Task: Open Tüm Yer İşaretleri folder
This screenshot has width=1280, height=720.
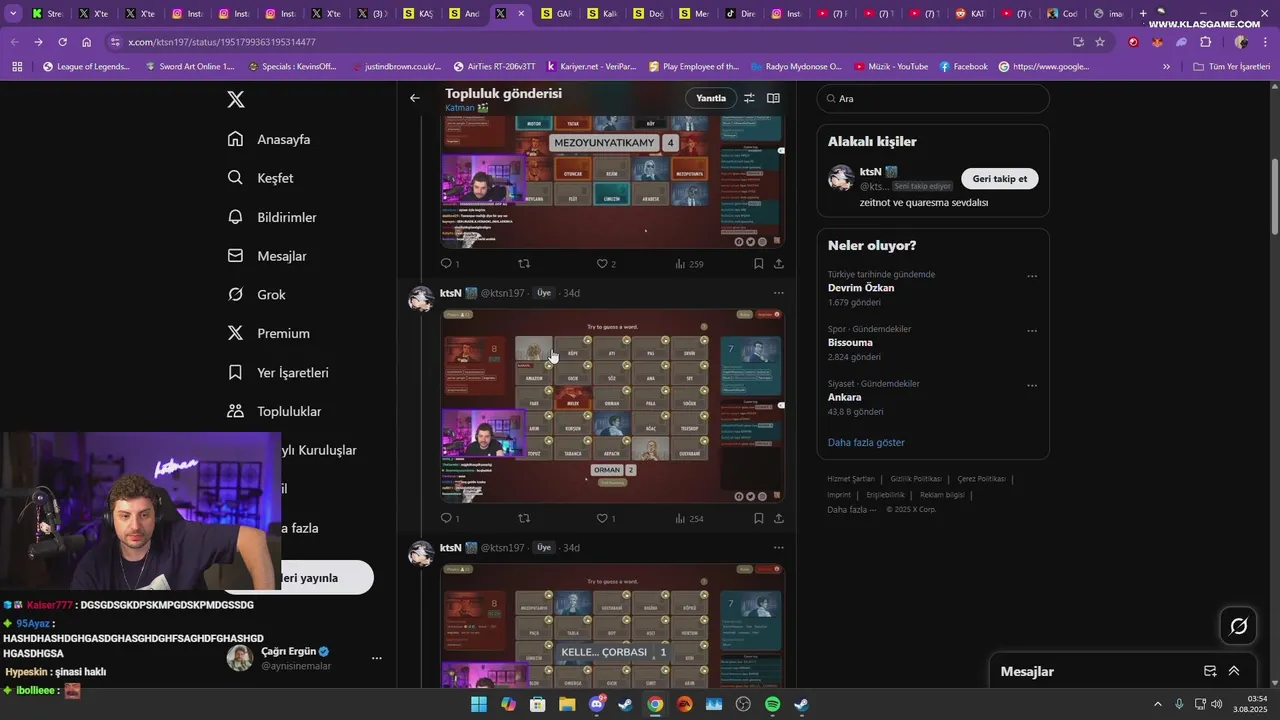Action: [1231, 67]
